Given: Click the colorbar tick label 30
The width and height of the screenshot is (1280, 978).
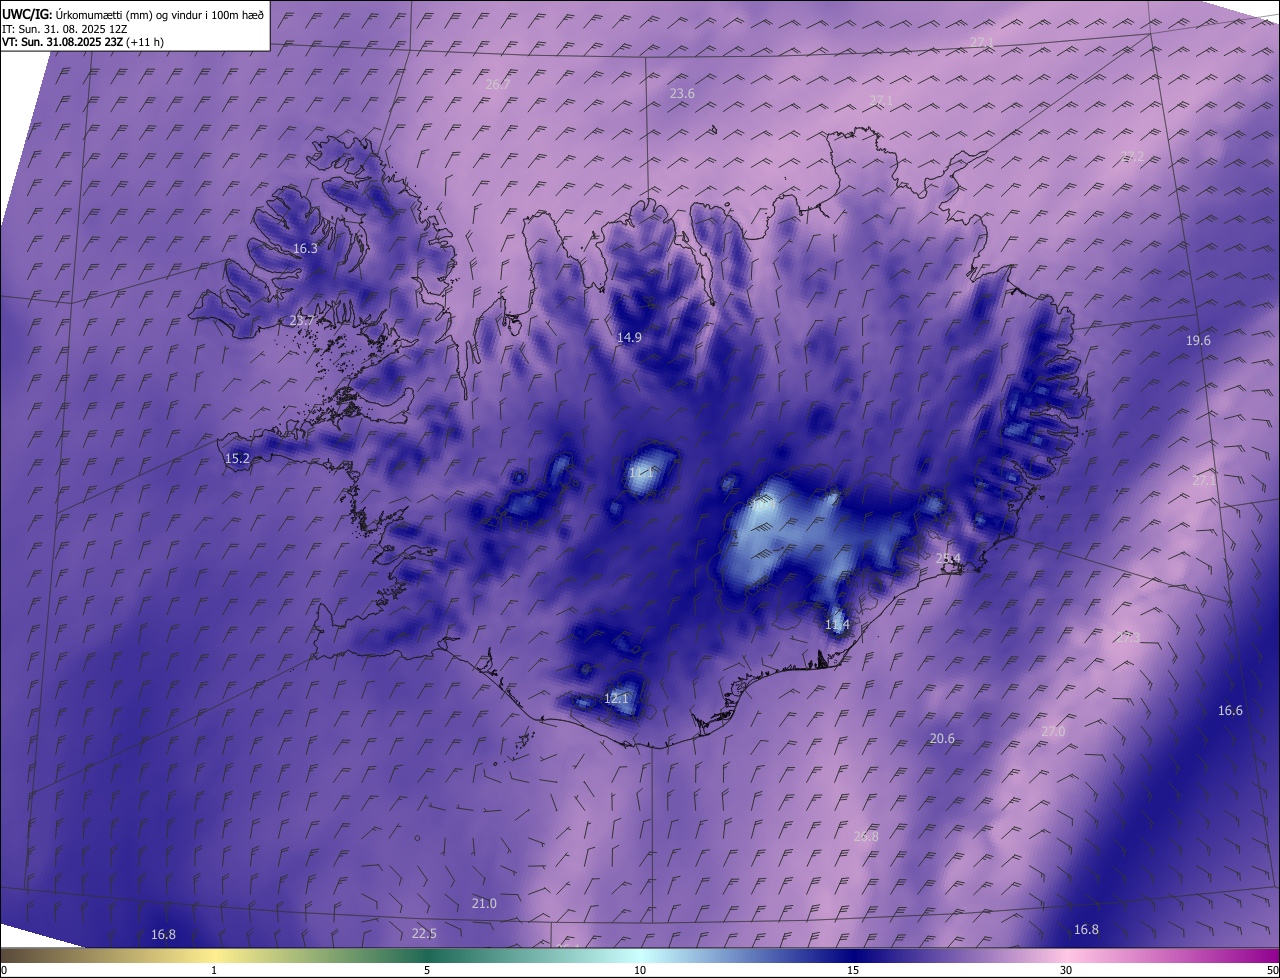Looking at the screenshot, I should 1066,971.
